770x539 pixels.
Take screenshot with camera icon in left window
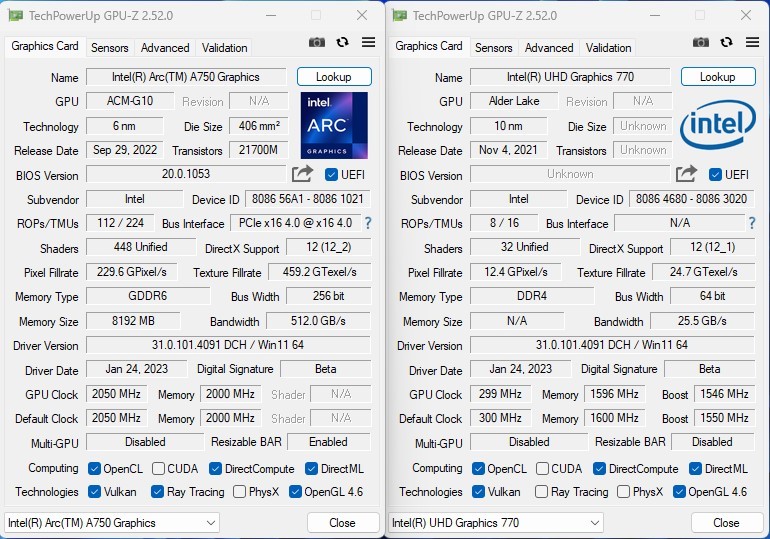coord(317,43)
